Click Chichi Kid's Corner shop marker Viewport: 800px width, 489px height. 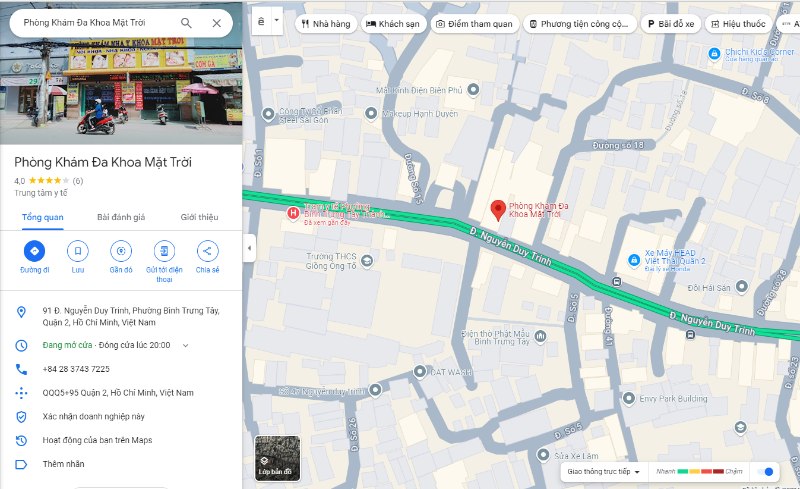(x=714, y=53)
